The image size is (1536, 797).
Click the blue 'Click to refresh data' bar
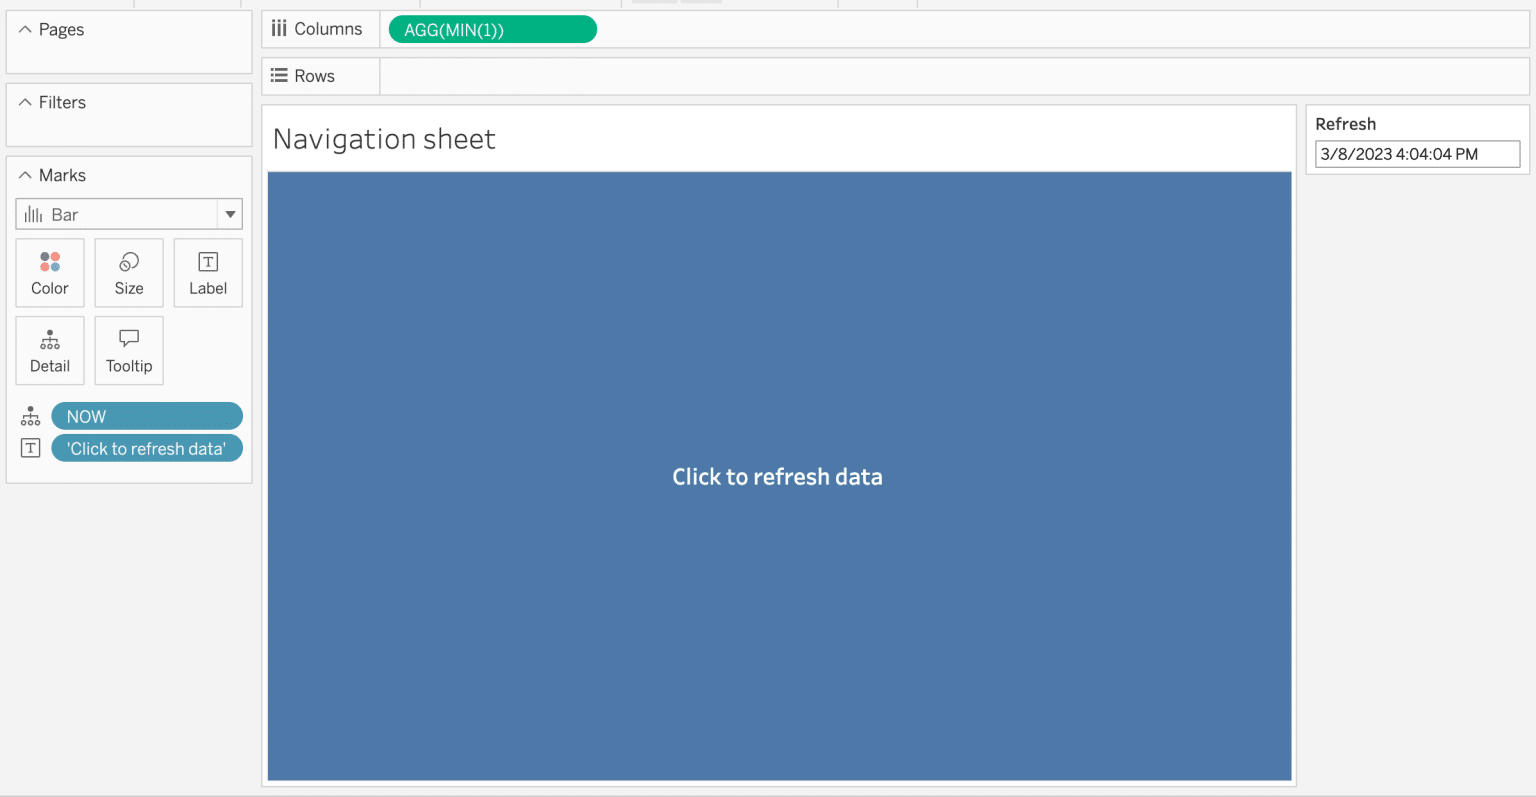778,475
